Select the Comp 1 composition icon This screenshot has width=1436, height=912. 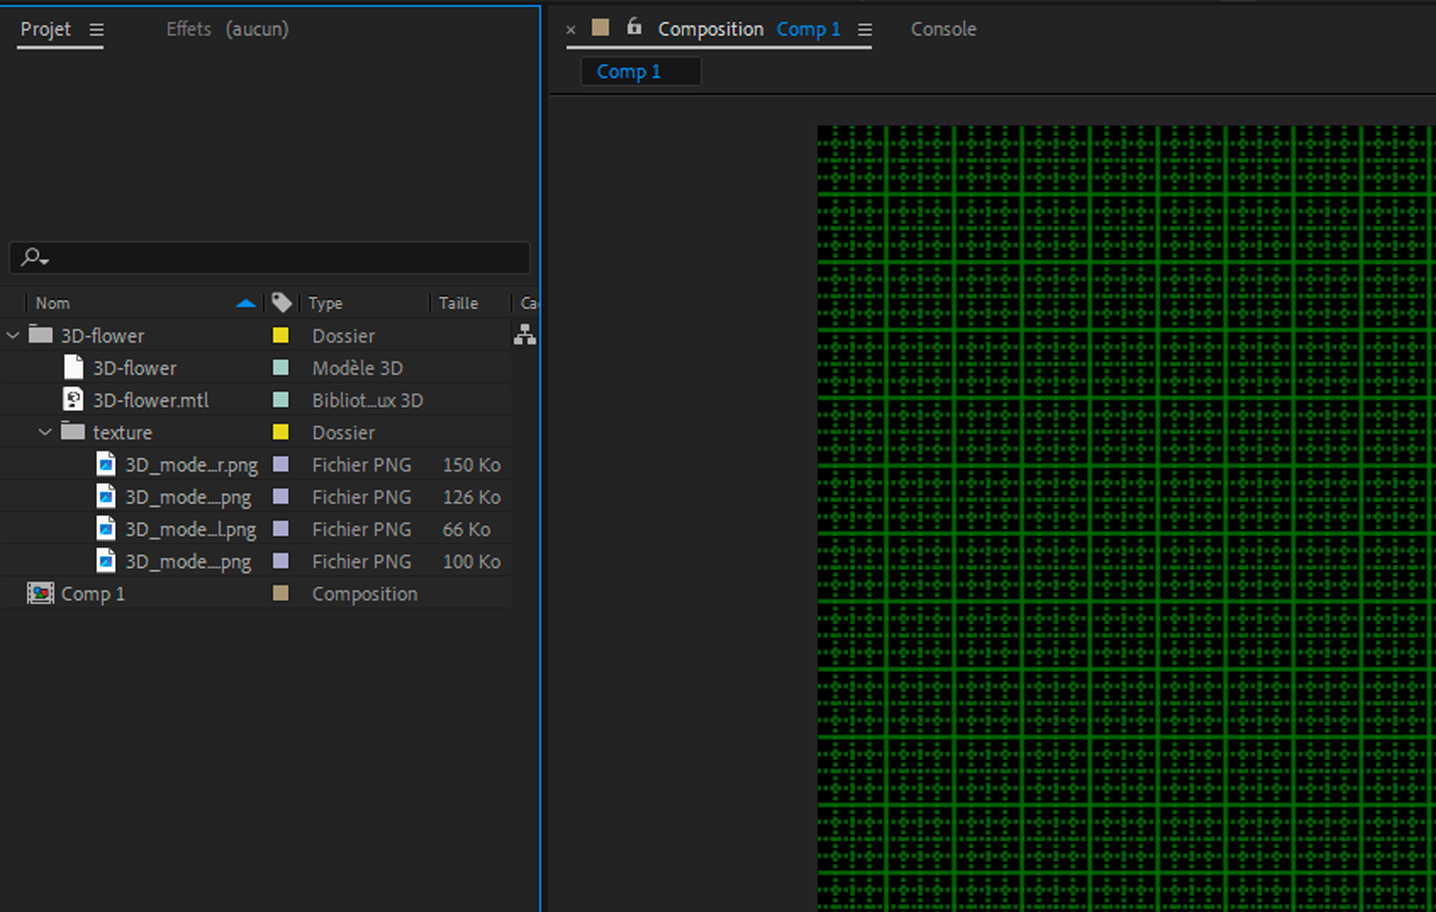point(40,594)
